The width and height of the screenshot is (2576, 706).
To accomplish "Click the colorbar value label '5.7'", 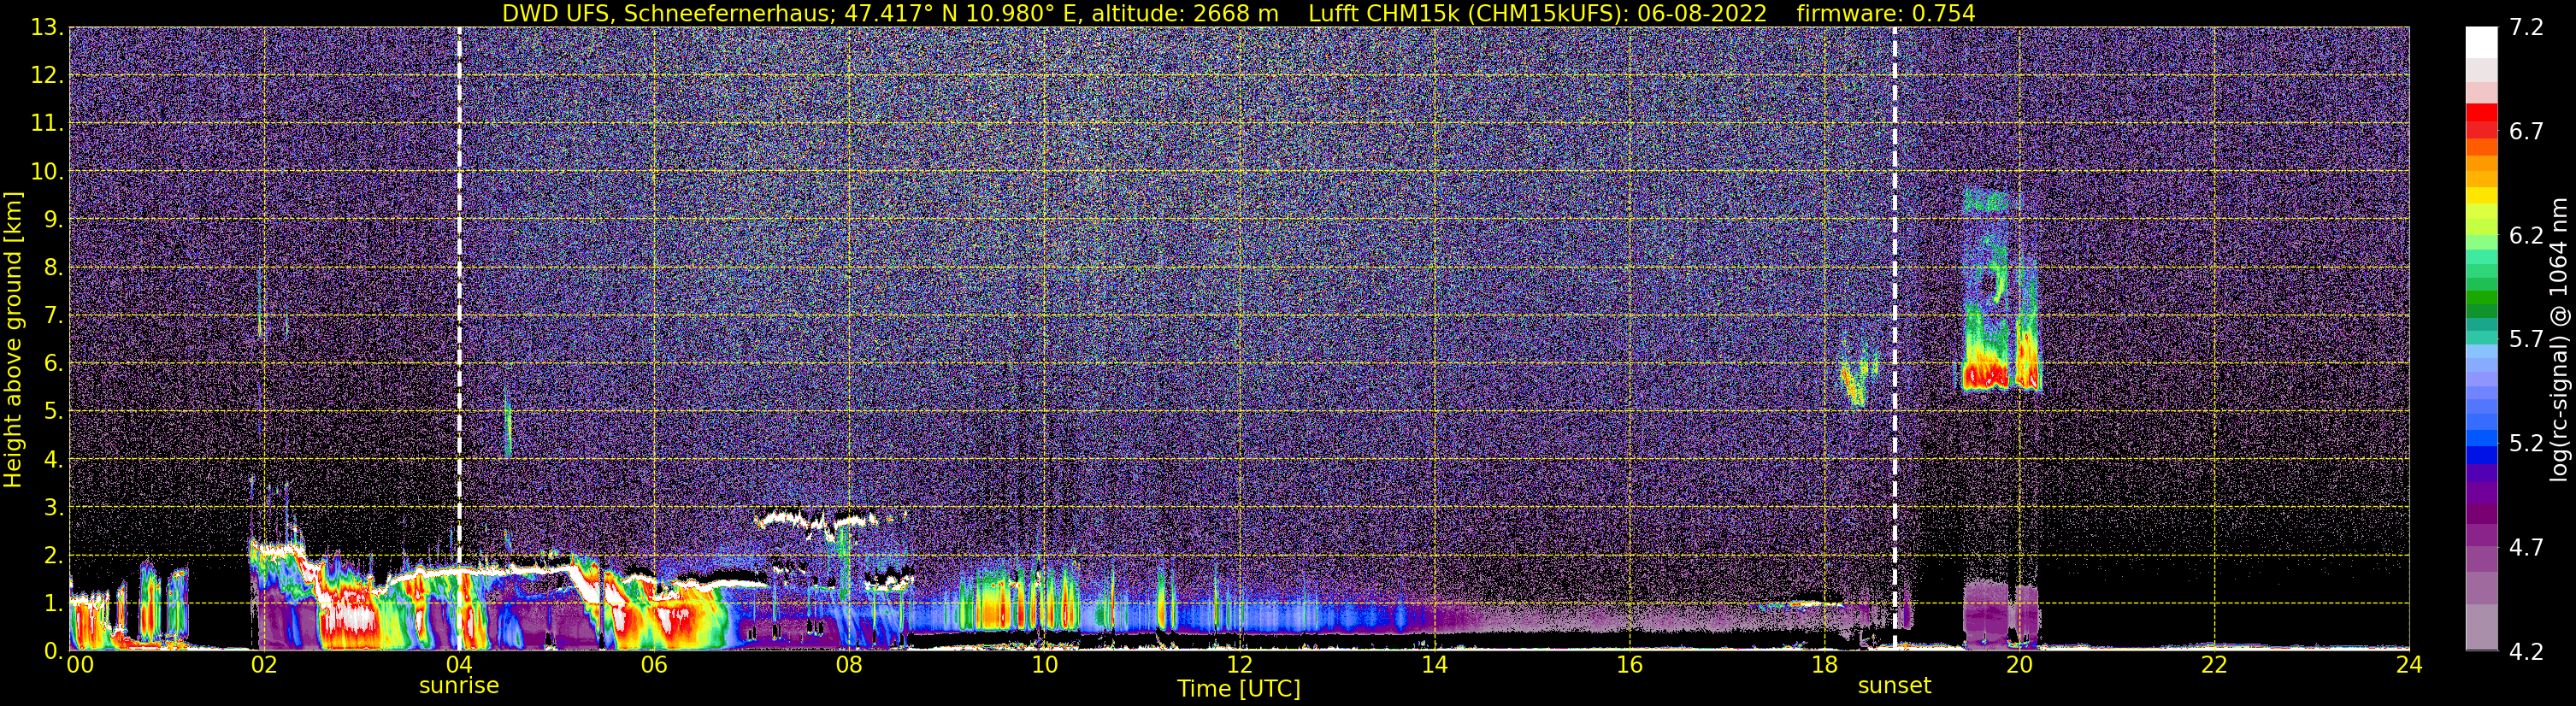I will (2526, 340).
